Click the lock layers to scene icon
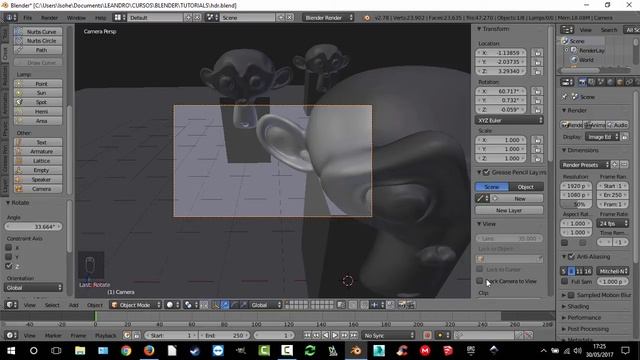This screenshot has height=360, width=640. pos(341,305)
